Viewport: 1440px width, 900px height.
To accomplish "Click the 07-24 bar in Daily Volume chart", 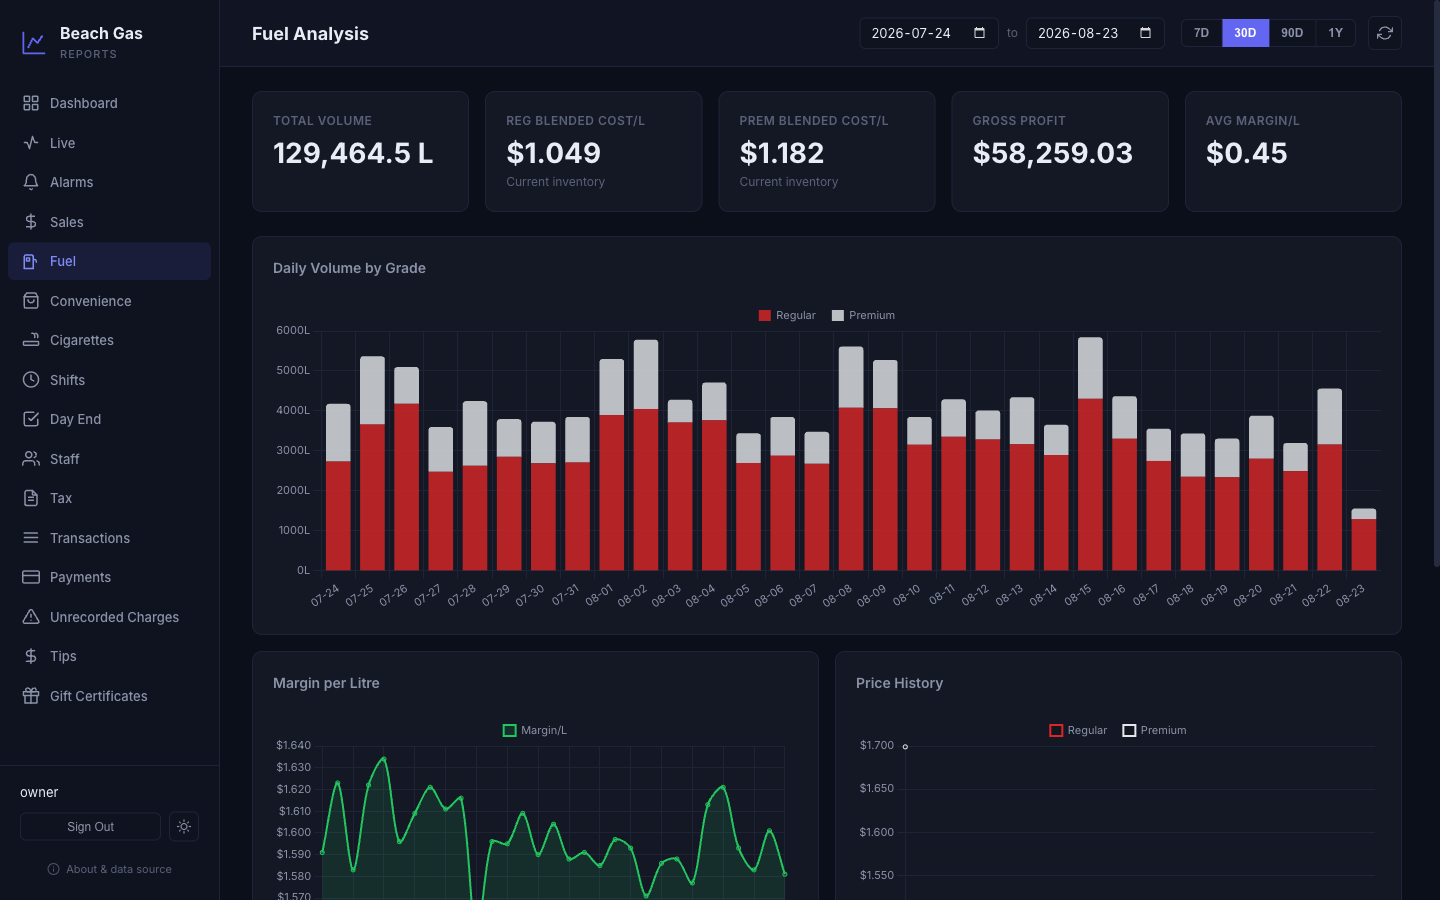I will [338, 487].
